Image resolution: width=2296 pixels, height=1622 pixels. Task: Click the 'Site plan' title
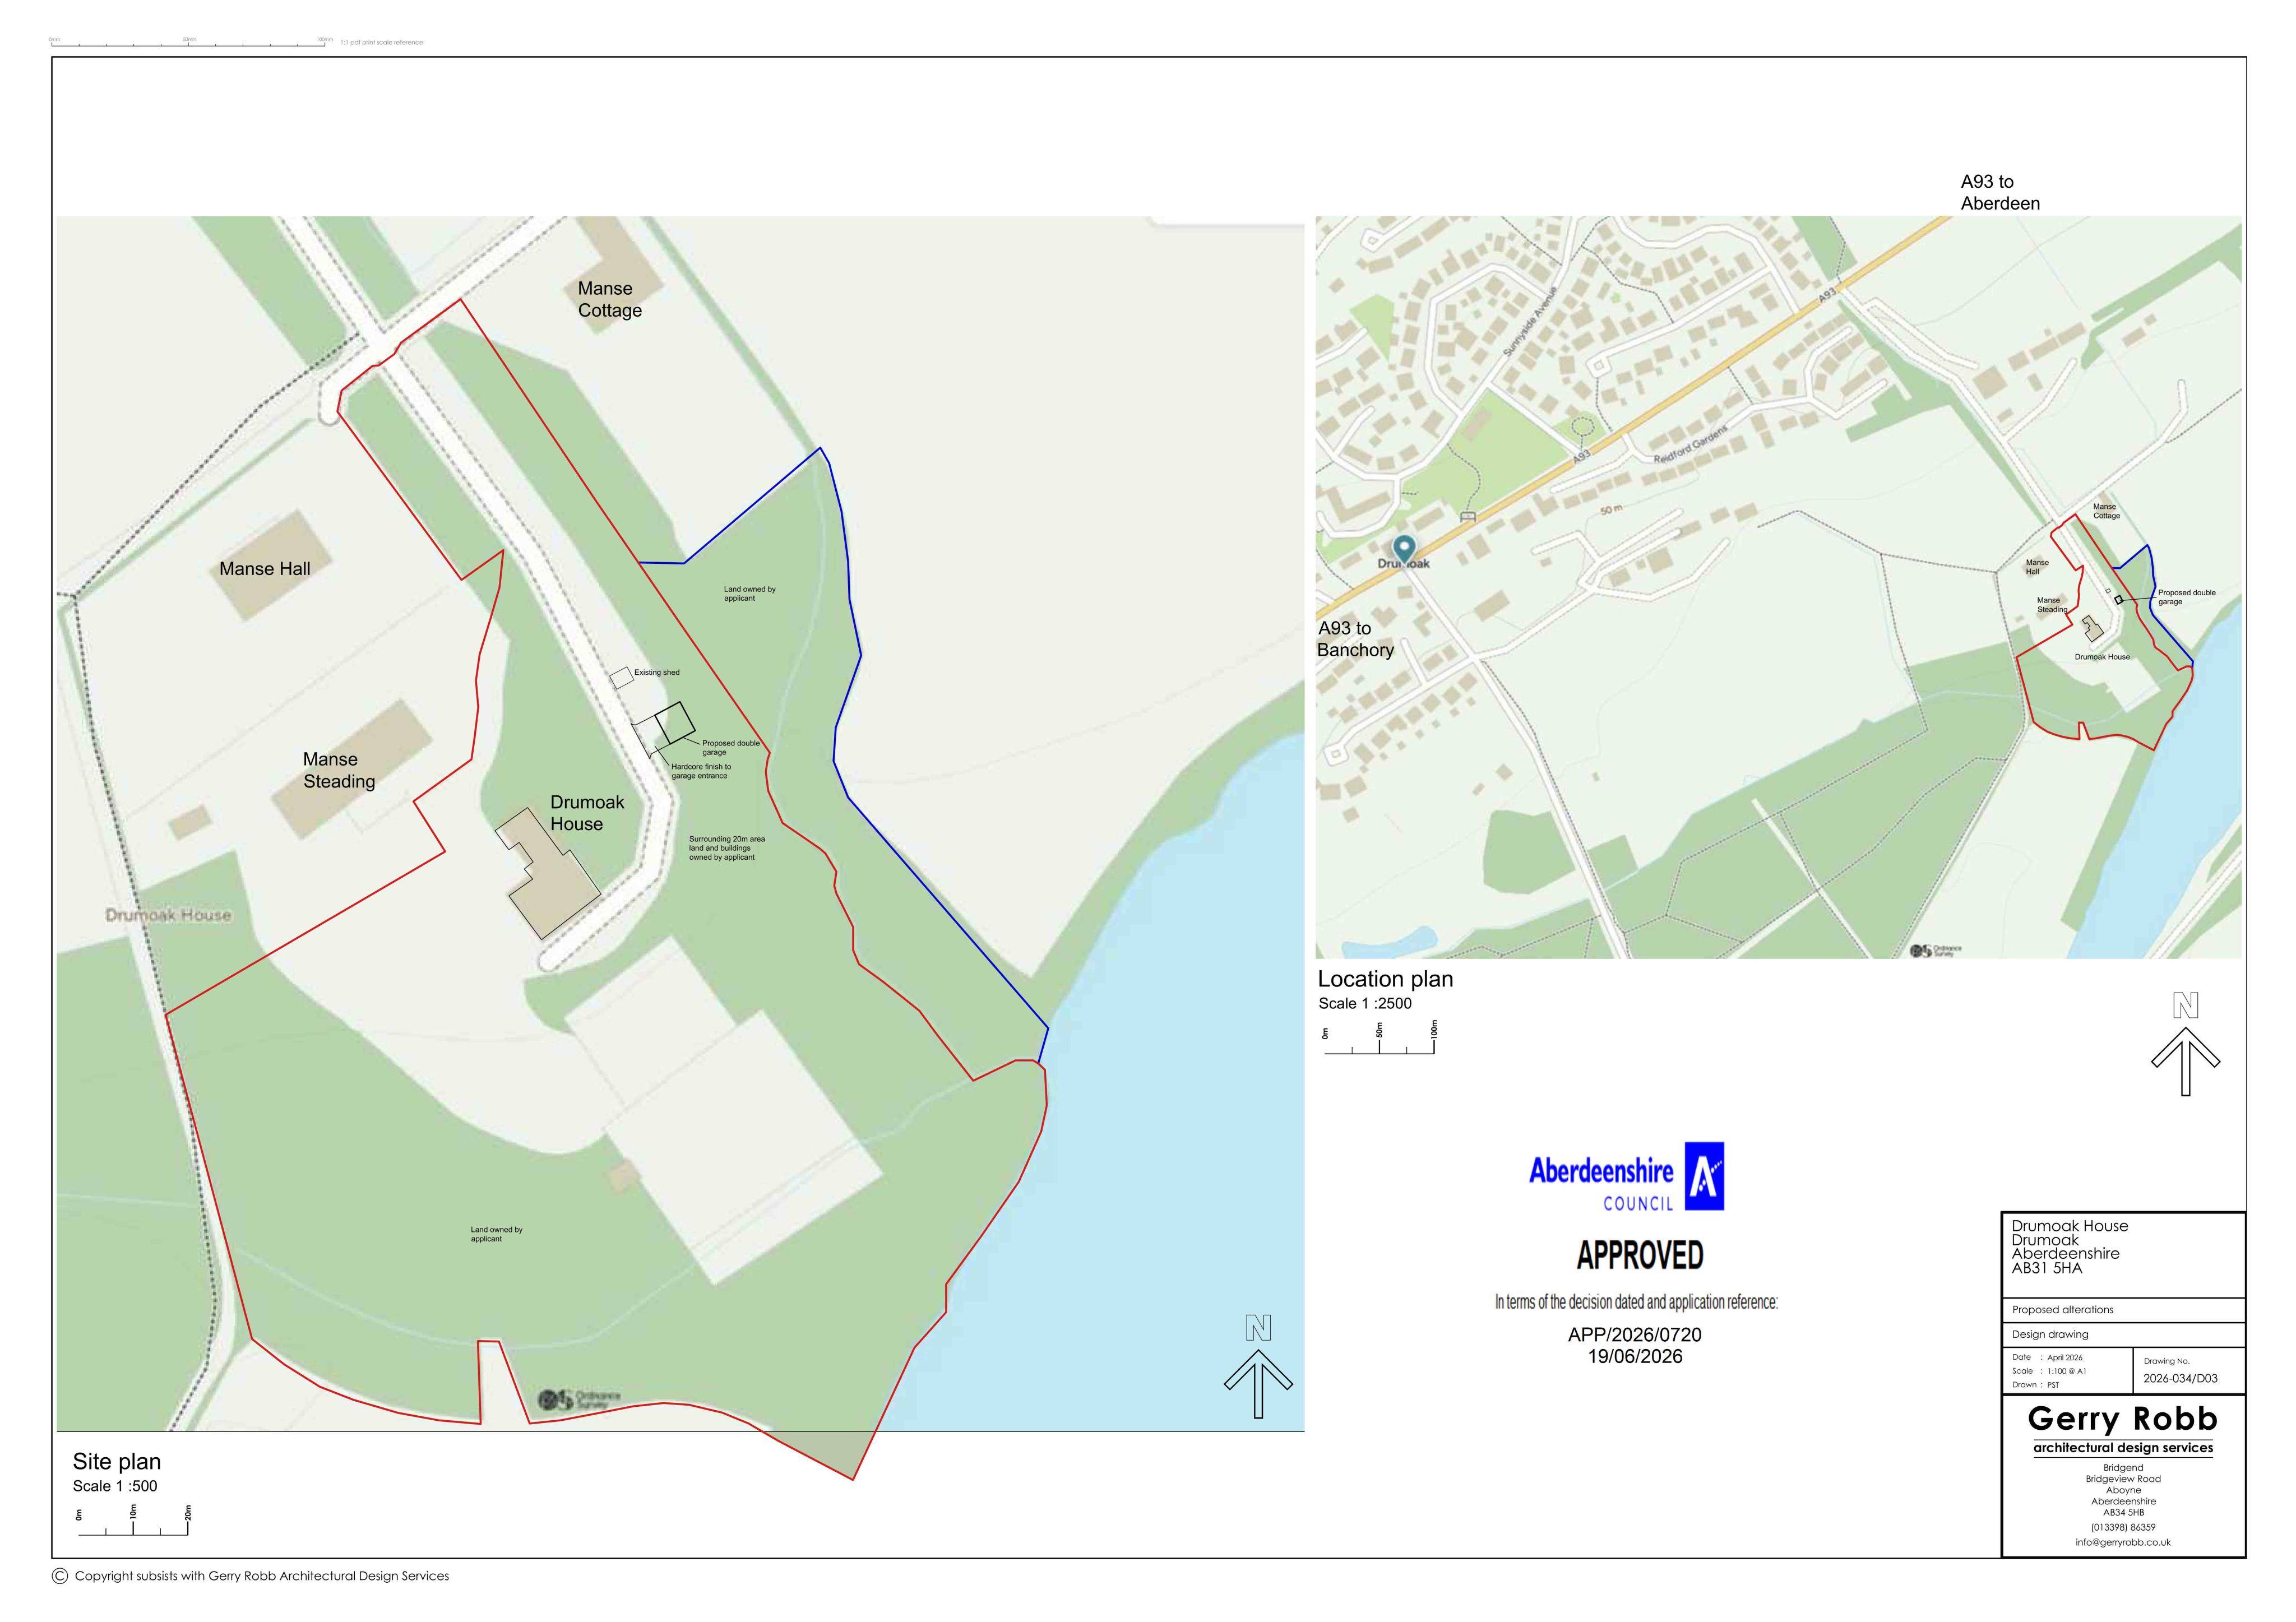click(117, 1461)
